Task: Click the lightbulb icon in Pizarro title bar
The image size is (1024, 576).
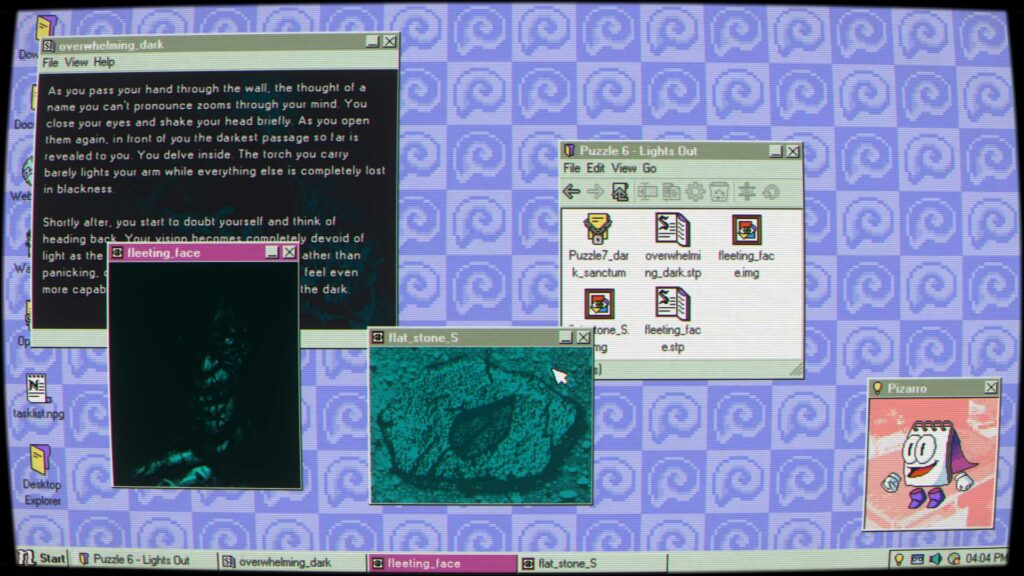Action: [878, 388]
